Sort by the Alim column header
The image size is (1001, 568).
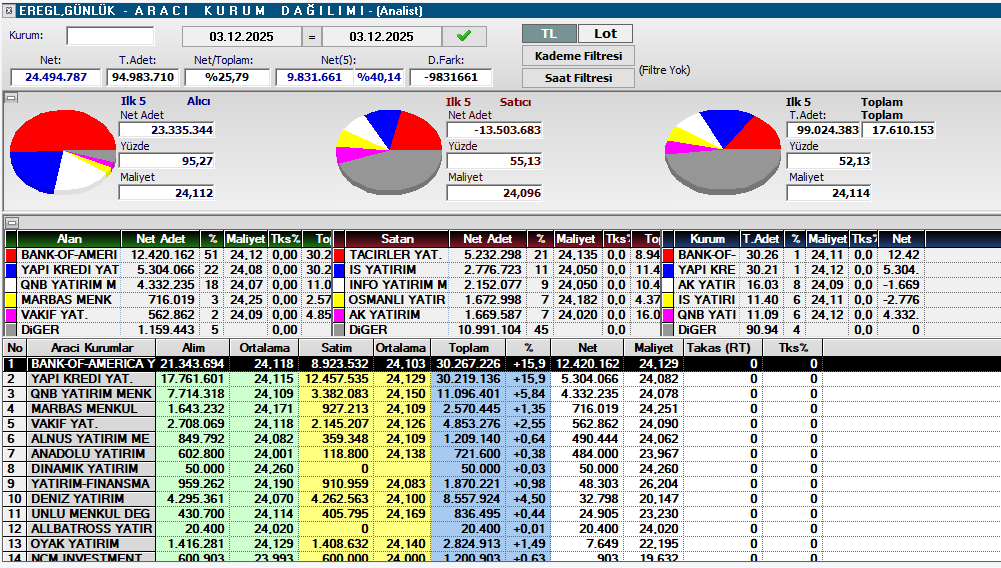tap(194, 348)
